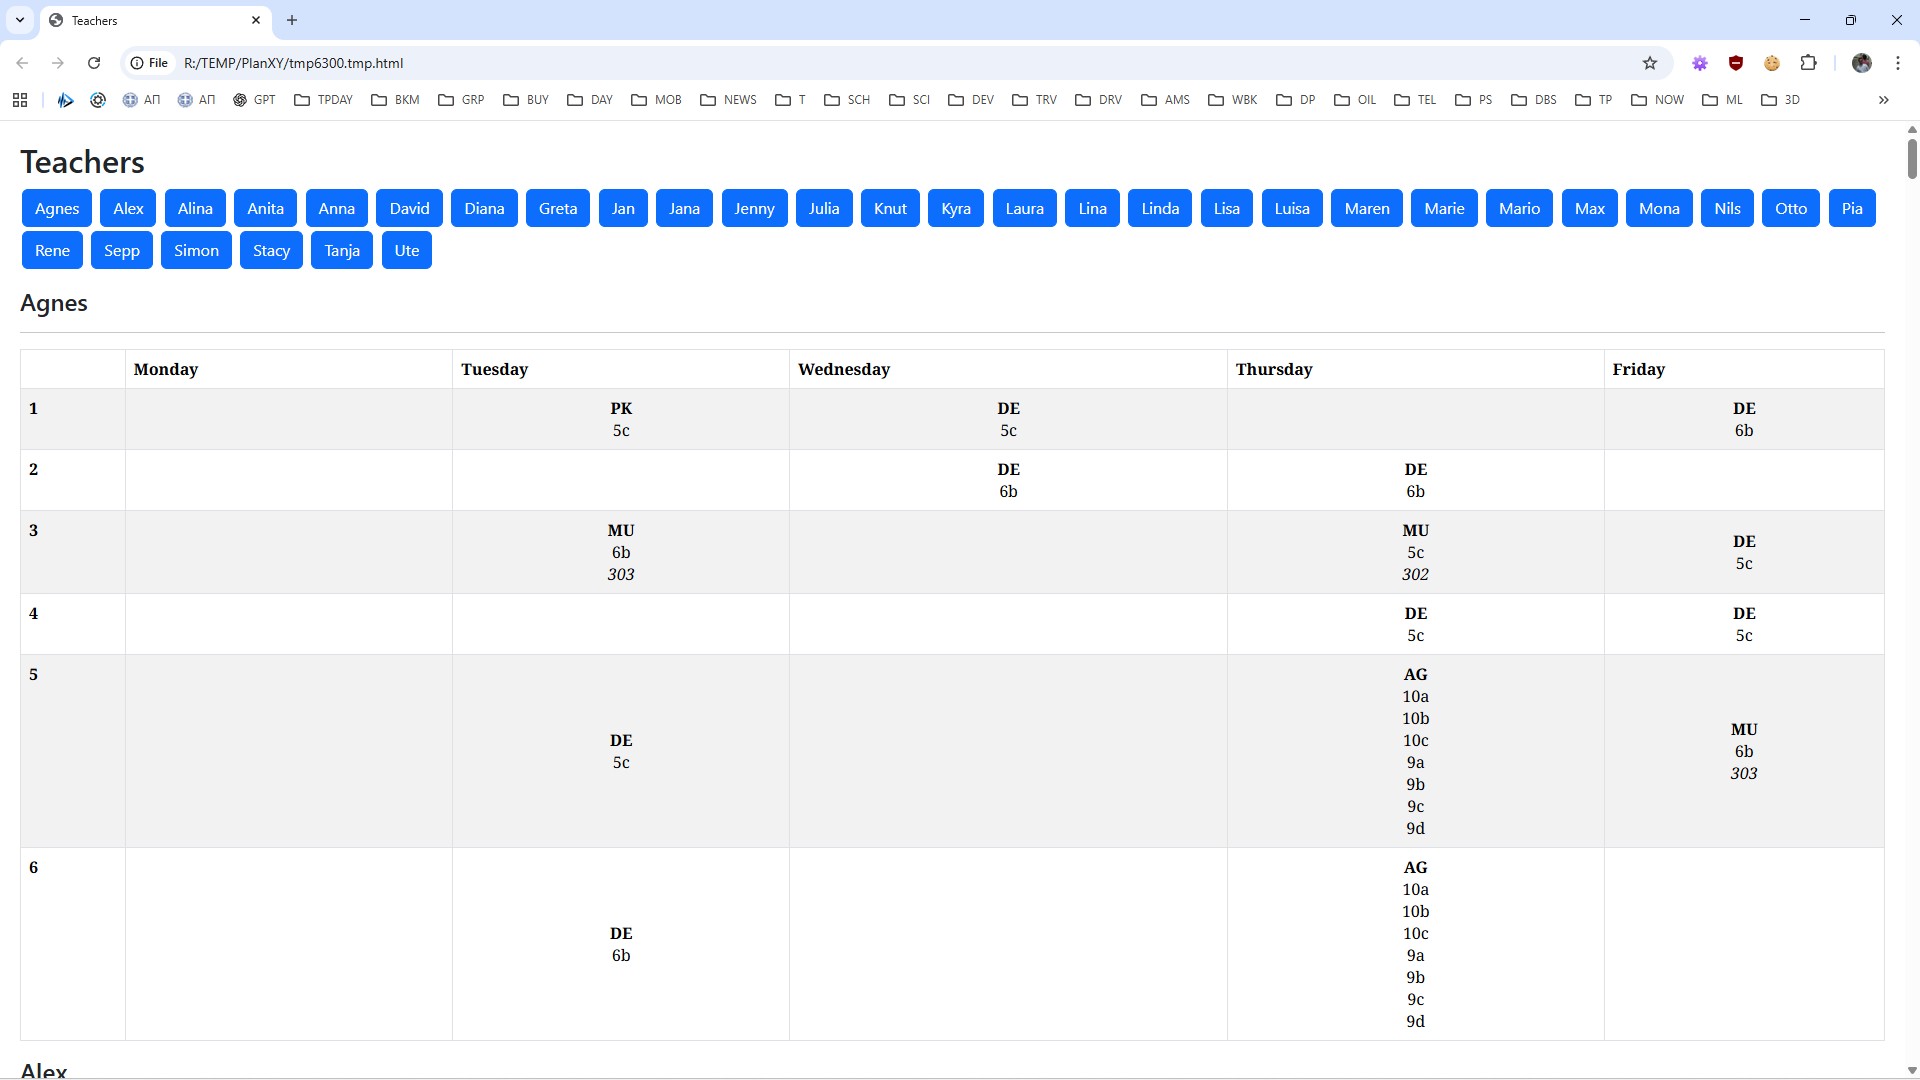Open the GPT bookmark
1920x1080 pixels.
click(x=254, y=100)
